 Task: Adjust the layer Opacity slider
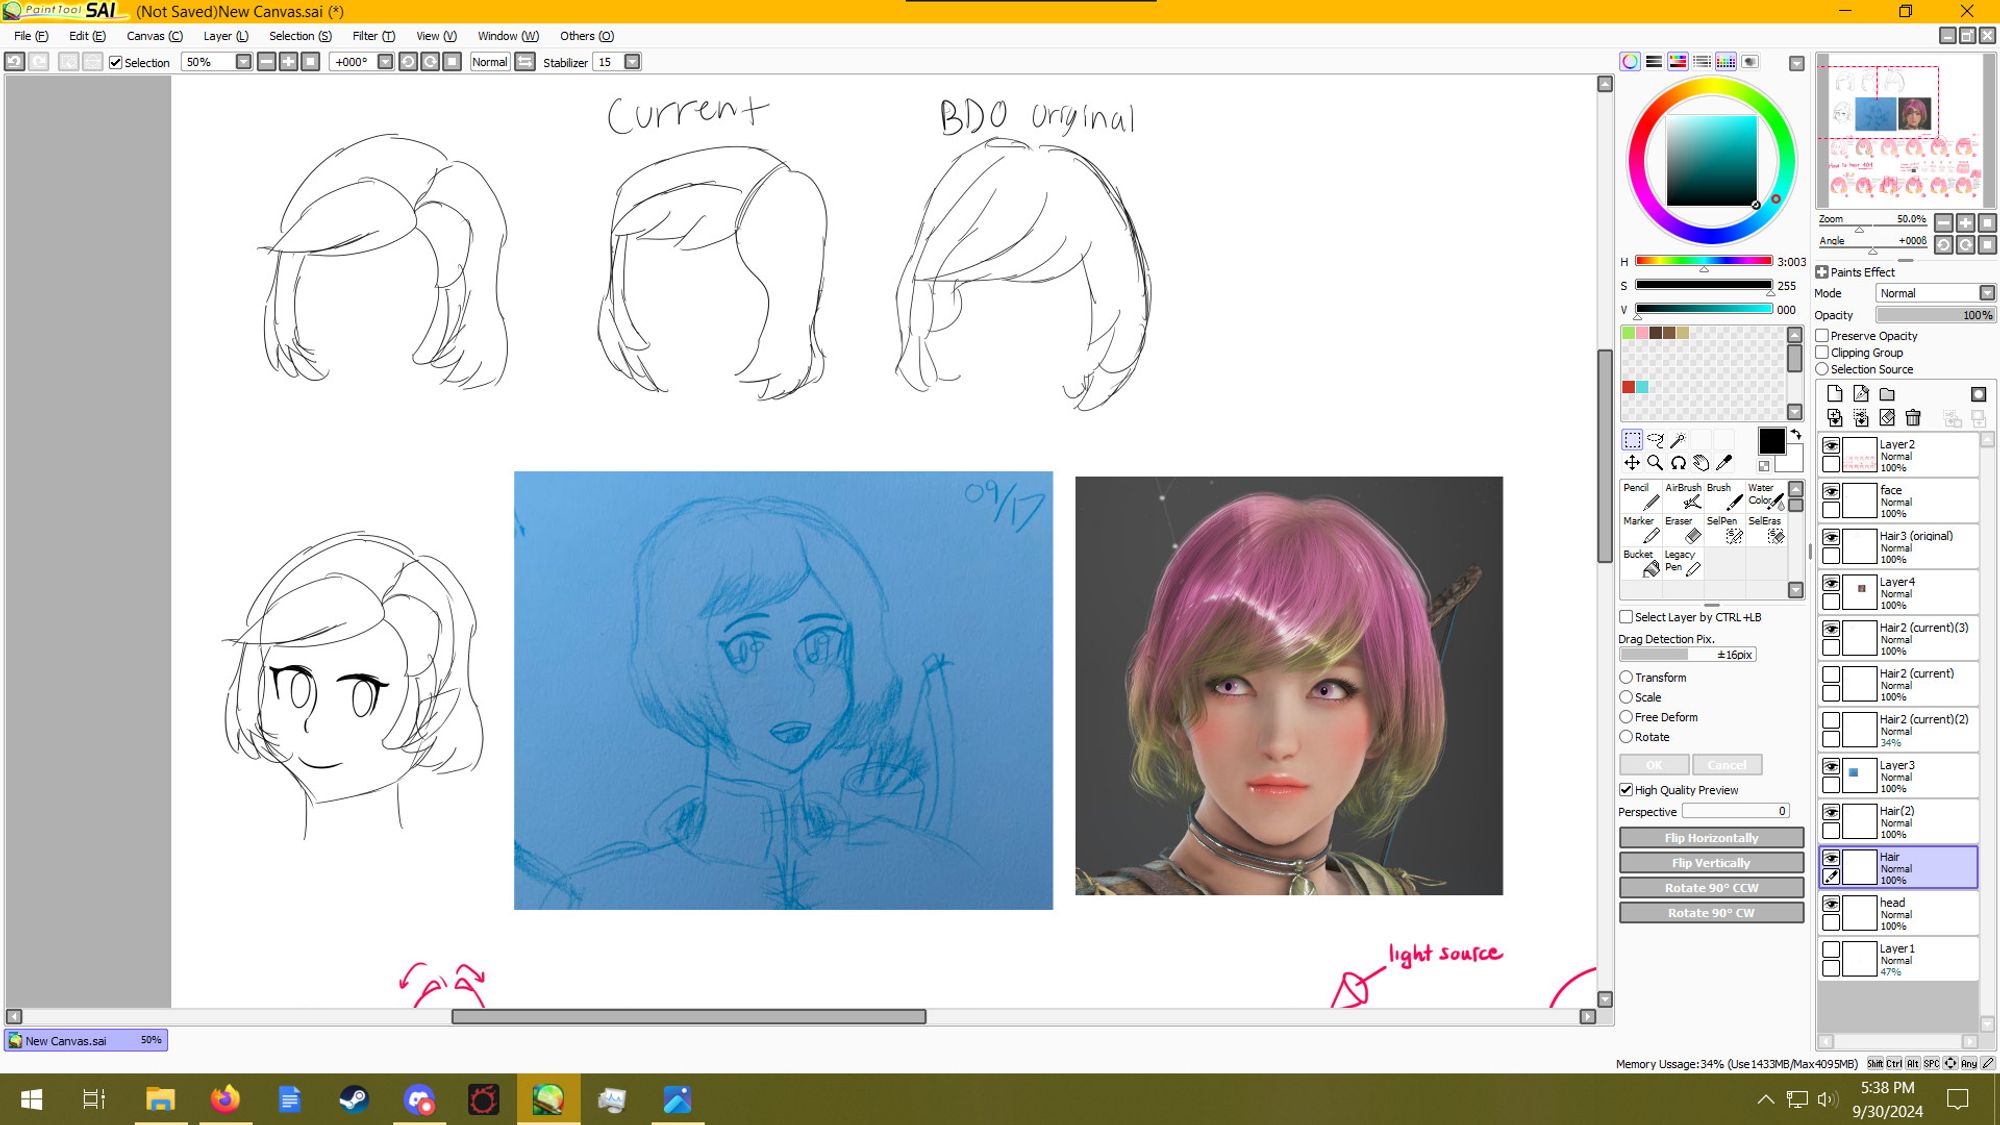1934,315
